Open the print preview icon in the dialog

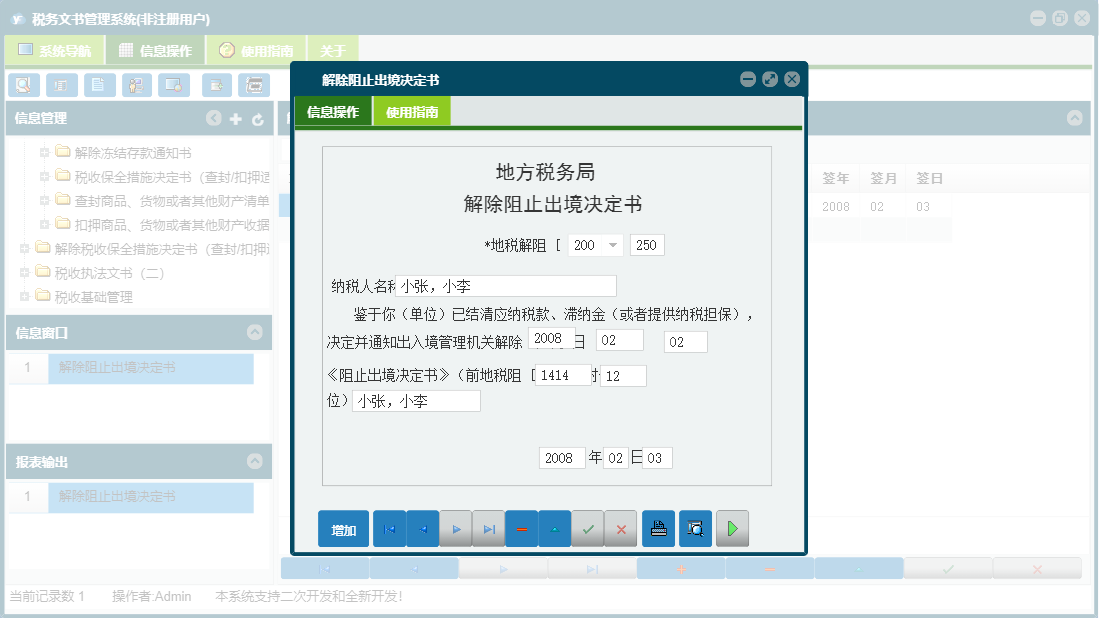(695, 528)
